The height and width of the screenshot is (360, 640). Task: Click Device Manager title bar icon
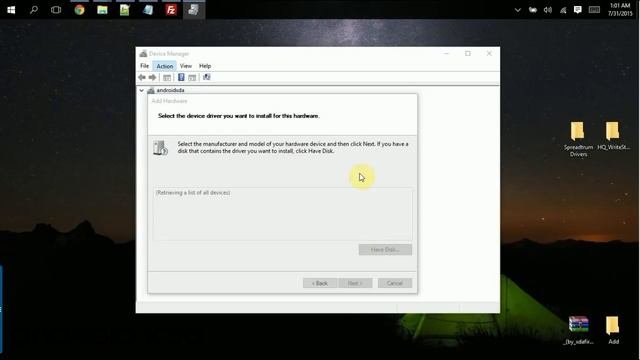[143, 53]
